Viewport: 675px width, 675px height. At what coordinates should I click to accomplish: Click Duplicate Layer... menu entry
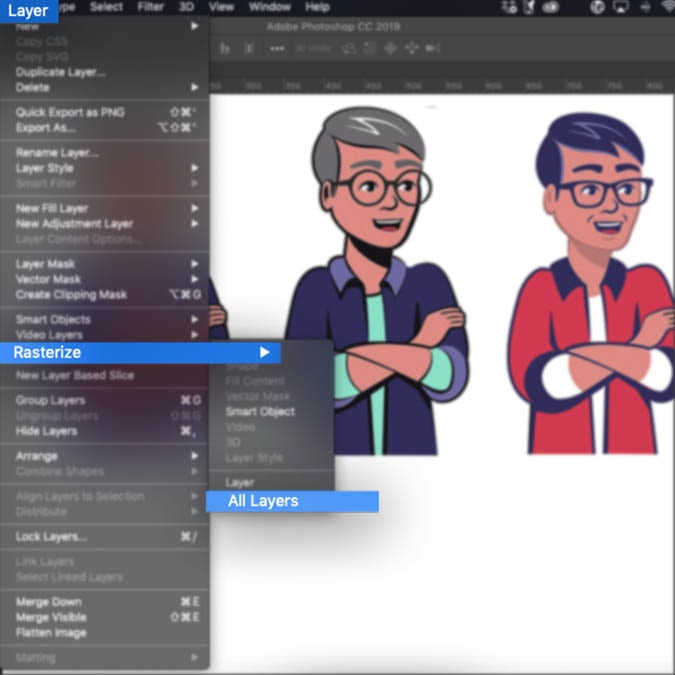click(x=60, y=72)
